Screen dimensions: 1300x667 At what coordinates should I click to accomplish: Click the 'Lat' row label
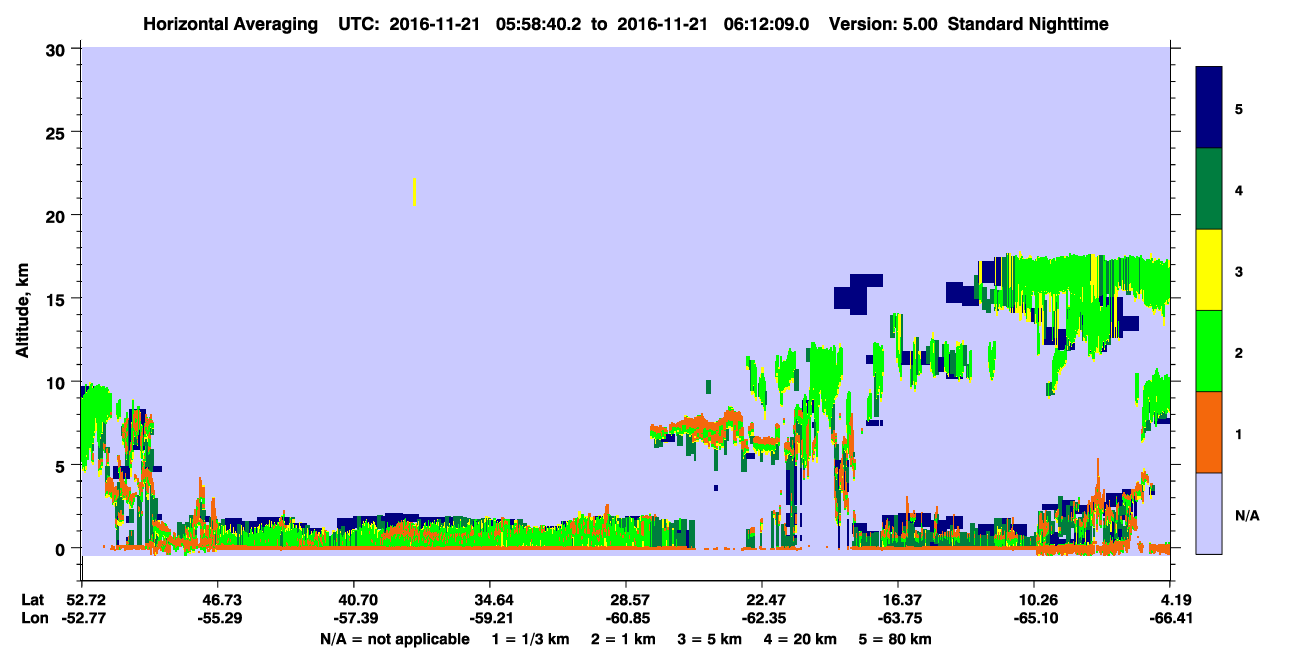(x=33, y=599)
